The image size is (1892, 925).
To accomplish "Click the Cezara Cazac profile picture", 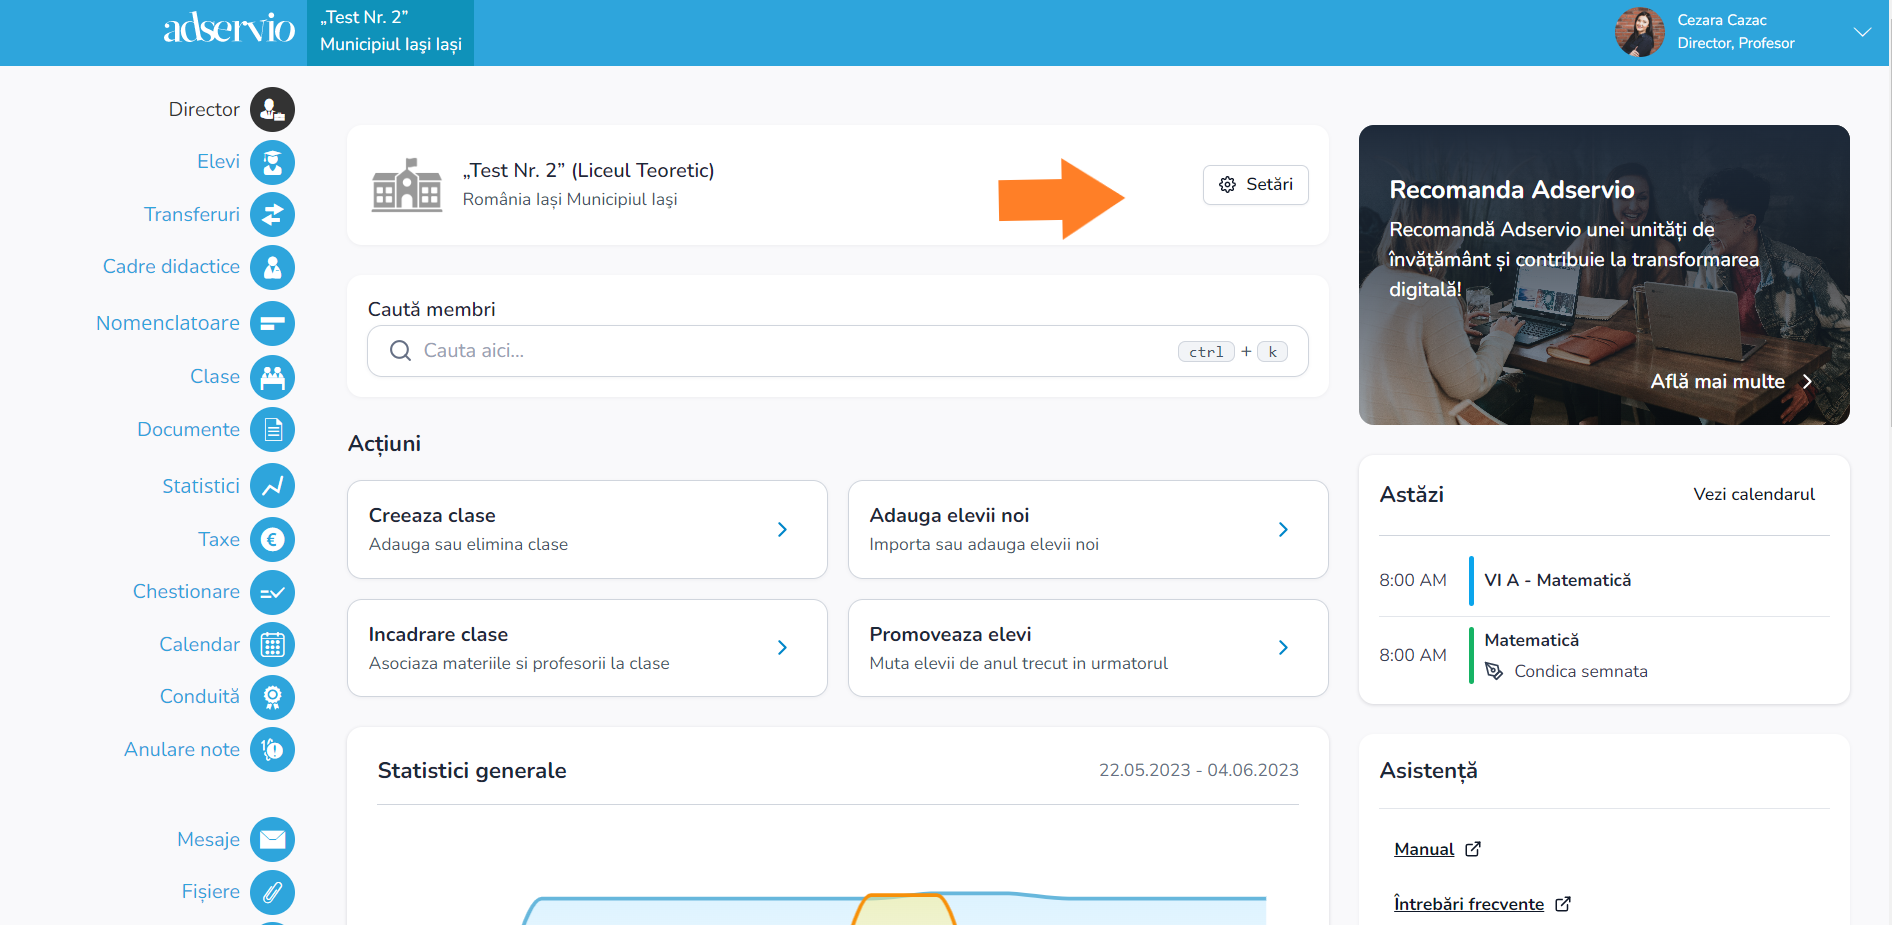I will coord(1640,32).
